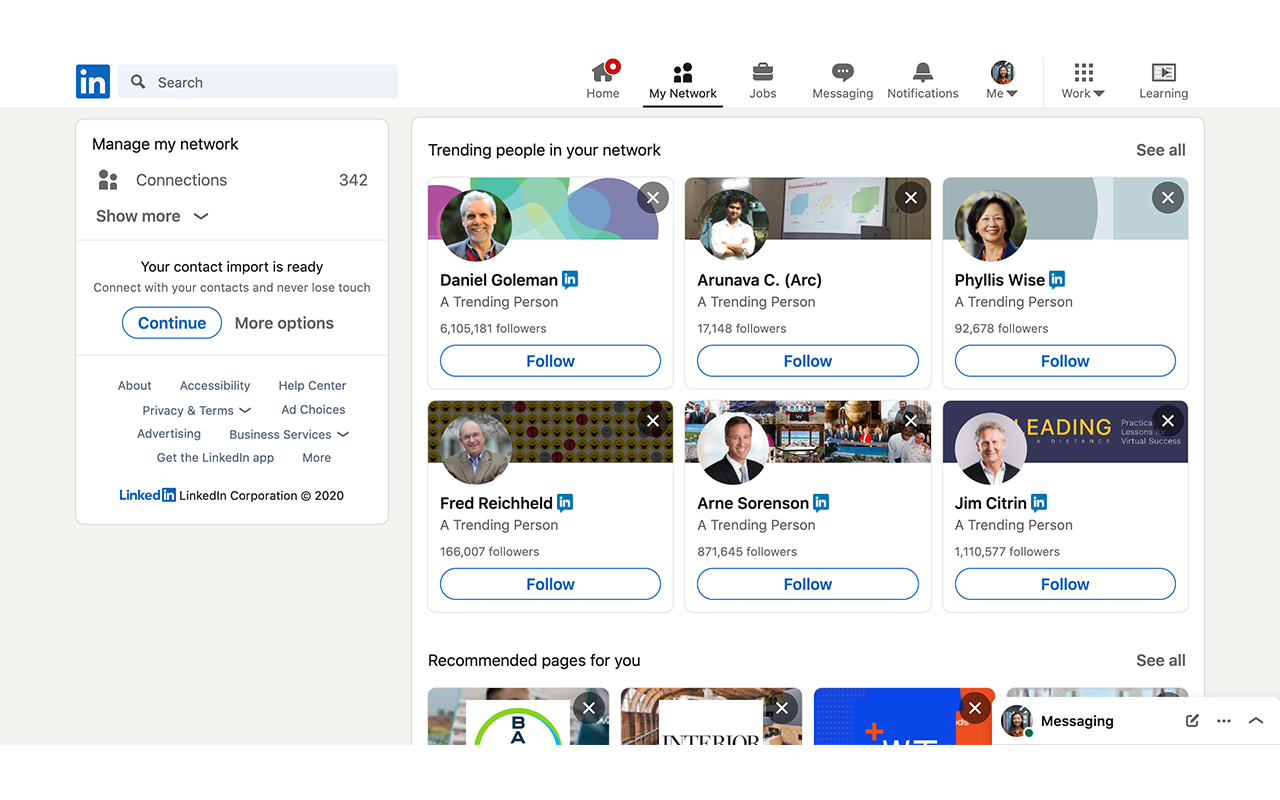
Task: Open the Me profile menu
Action: click(x=1001, y=80)
